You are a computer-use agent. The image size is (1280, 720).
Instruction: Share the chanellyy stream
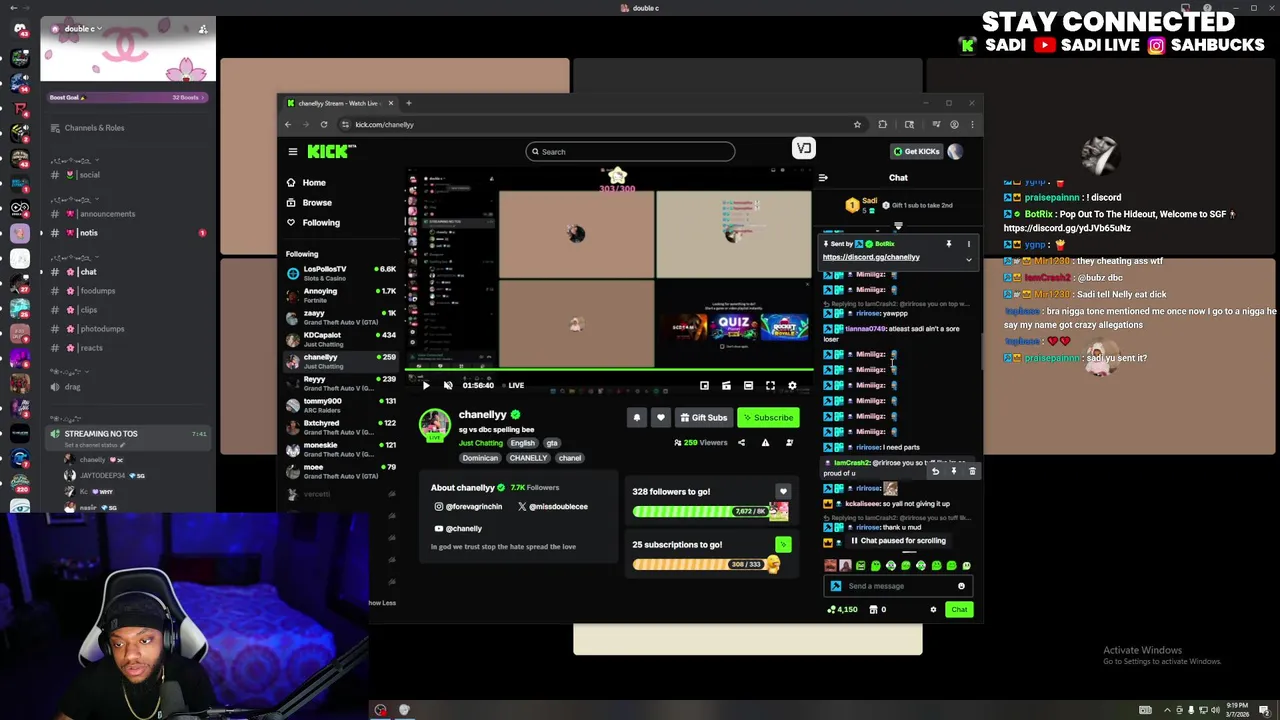pyautogui.click(x=741, y=443)
